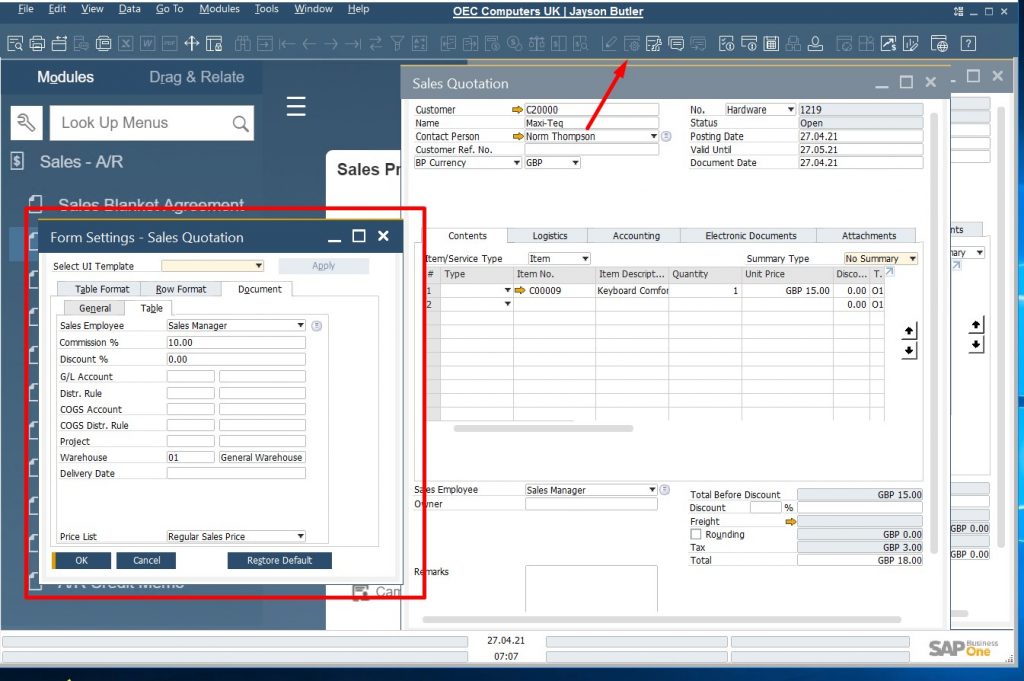Export the document to Microsoft Excel
Screen dimensions: 1024x681
pyautogui.click(x=126, y=44)
